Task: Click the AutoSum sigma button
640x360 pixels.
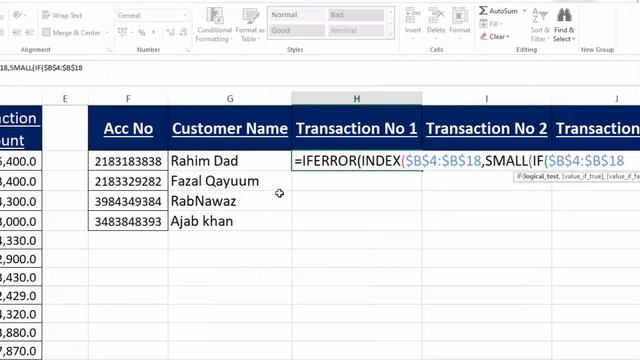Action: (498, 11)
